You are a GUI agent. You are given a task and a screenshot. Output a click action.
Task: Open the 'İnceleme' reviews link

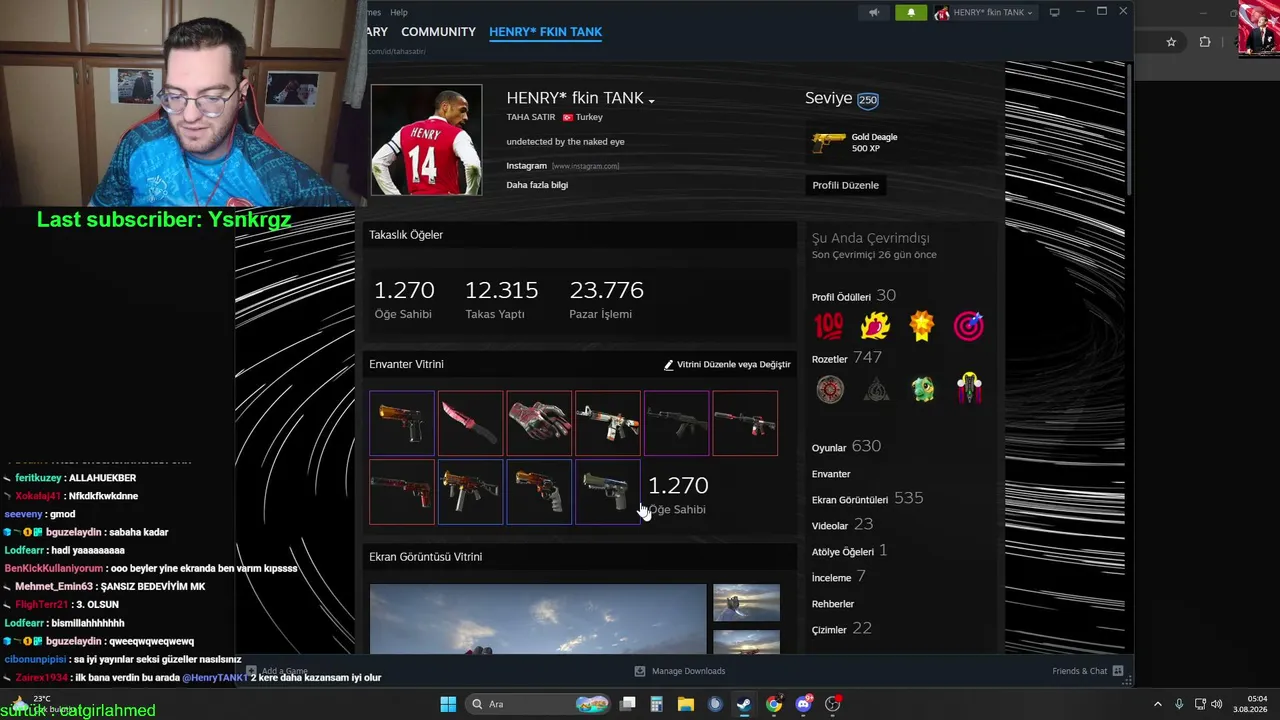click(x=832, y=578)
